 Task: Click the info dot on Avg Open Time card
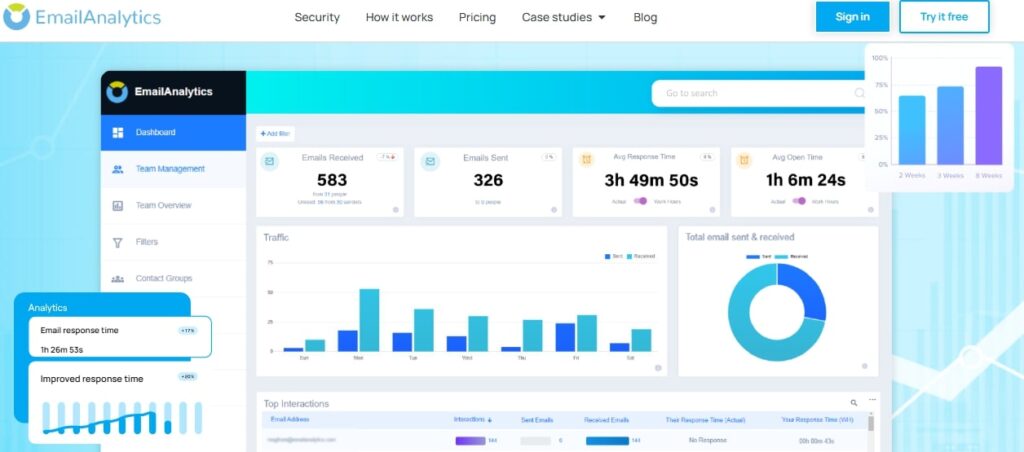871,210
